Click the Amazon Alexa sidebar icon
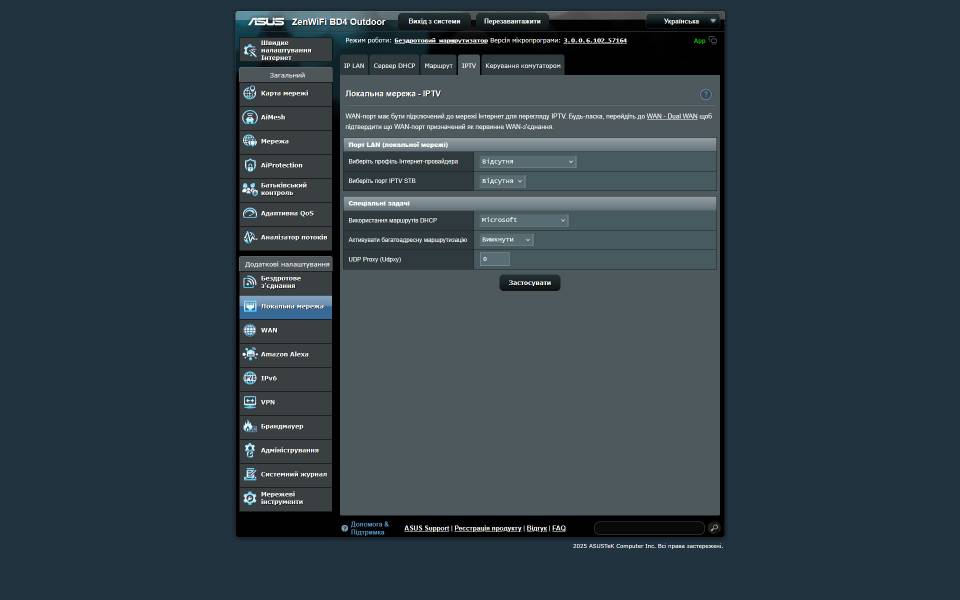 coord(250,354)
